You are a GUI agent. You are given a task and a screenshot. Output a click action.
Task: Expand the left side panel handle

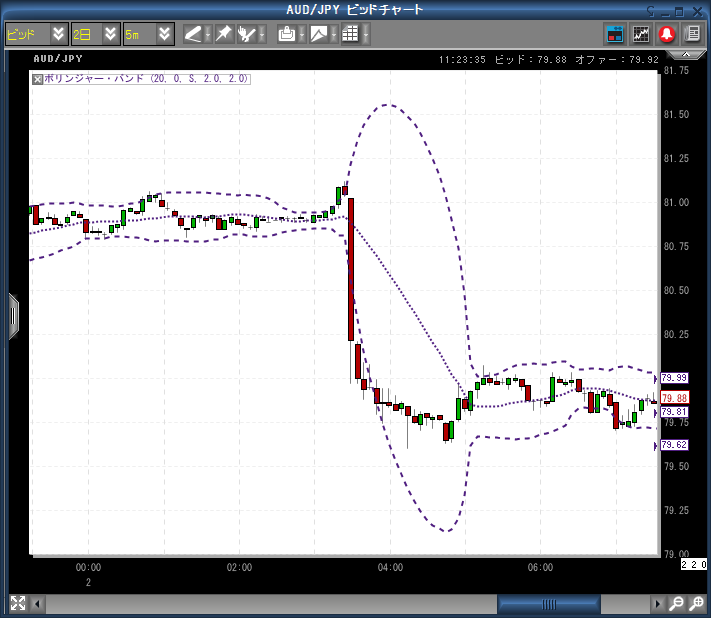[14, 316]
